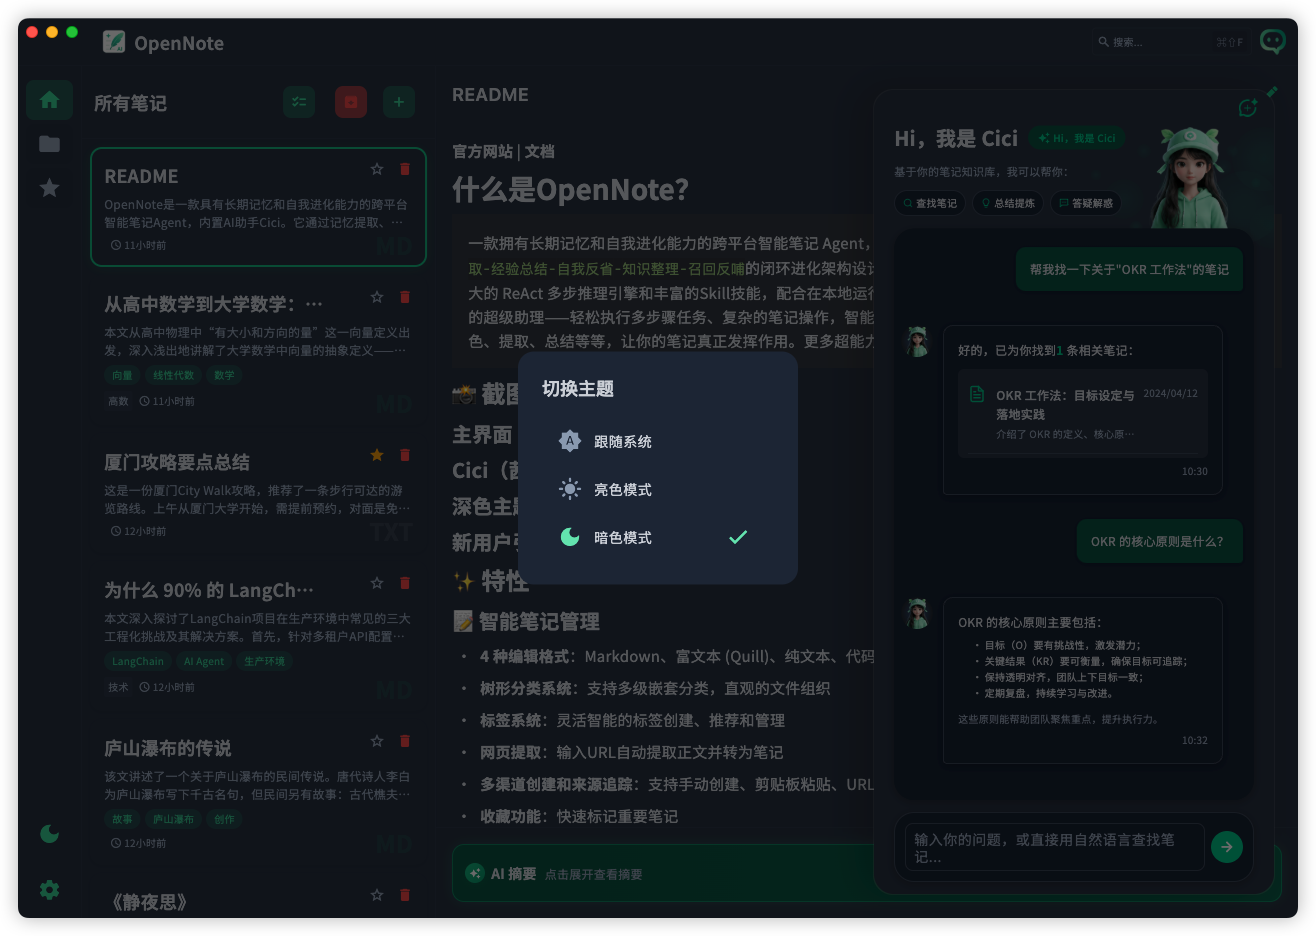Add a new note with plus button

tap(399, 102)
